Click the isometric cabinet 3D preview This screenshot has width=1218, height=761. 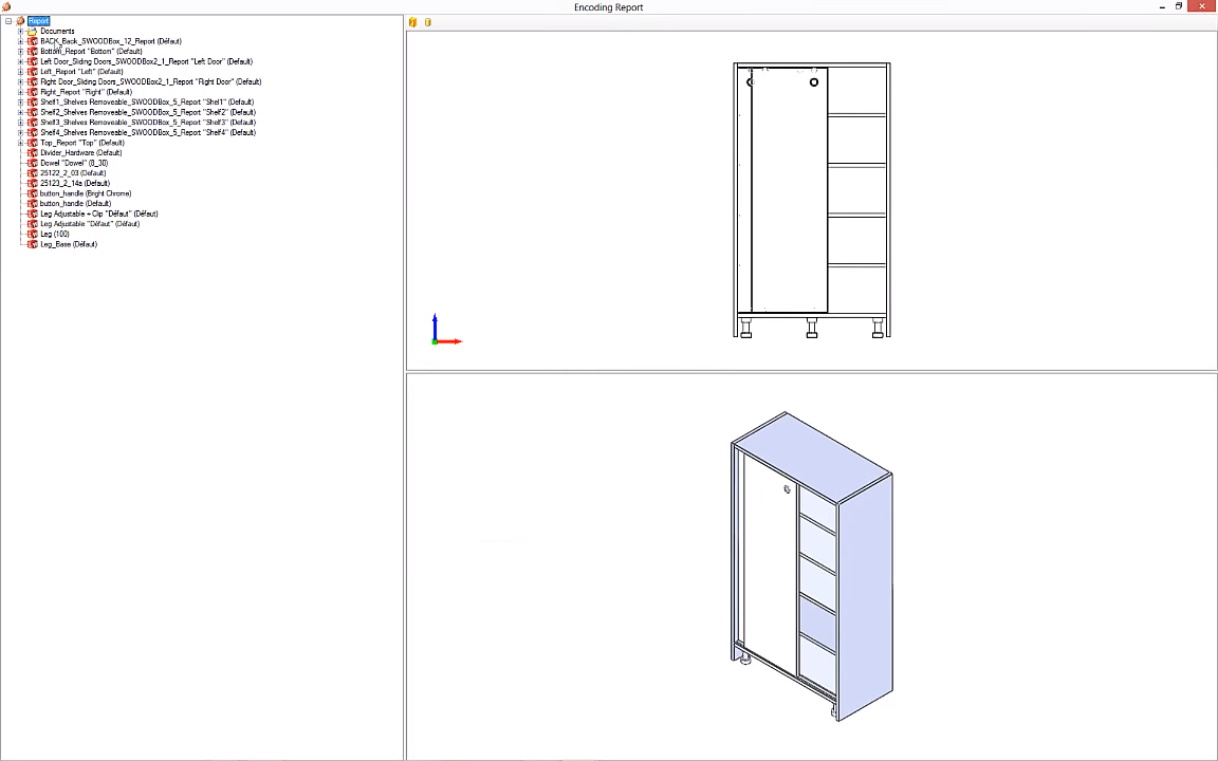pos(811,565)
